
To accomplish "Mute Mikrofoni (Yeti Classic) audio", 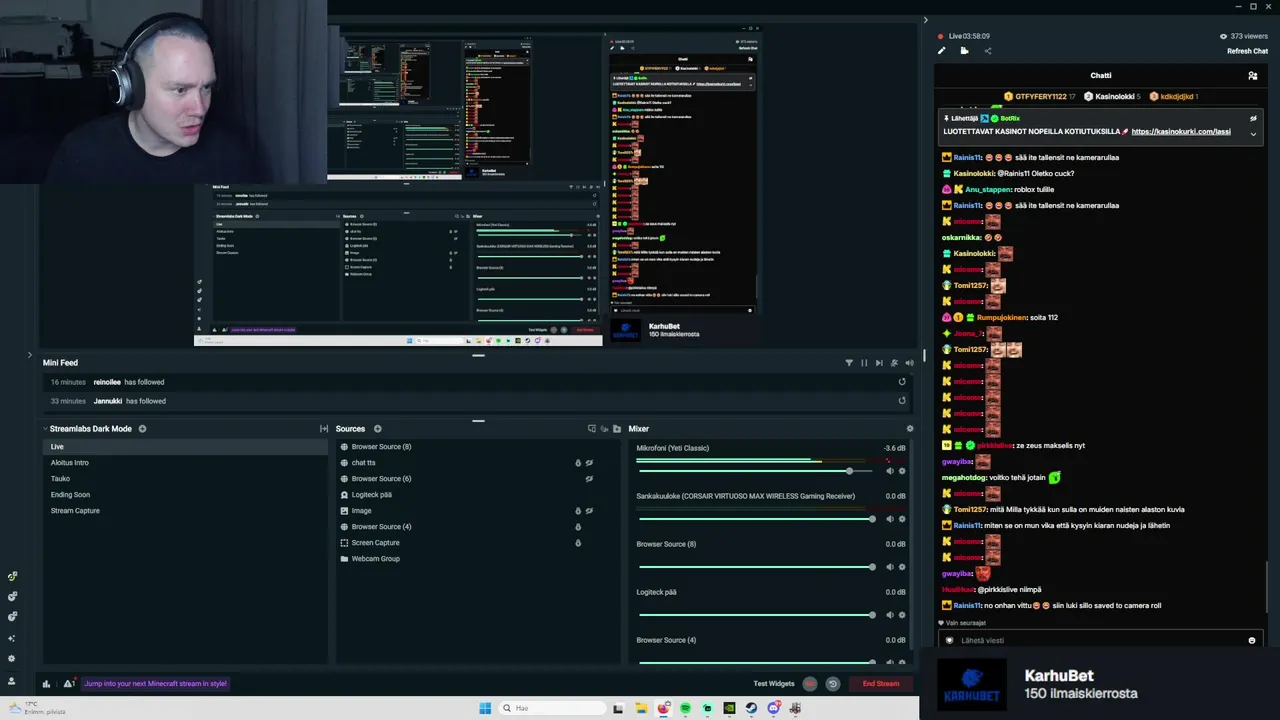I will coord(889,471).
